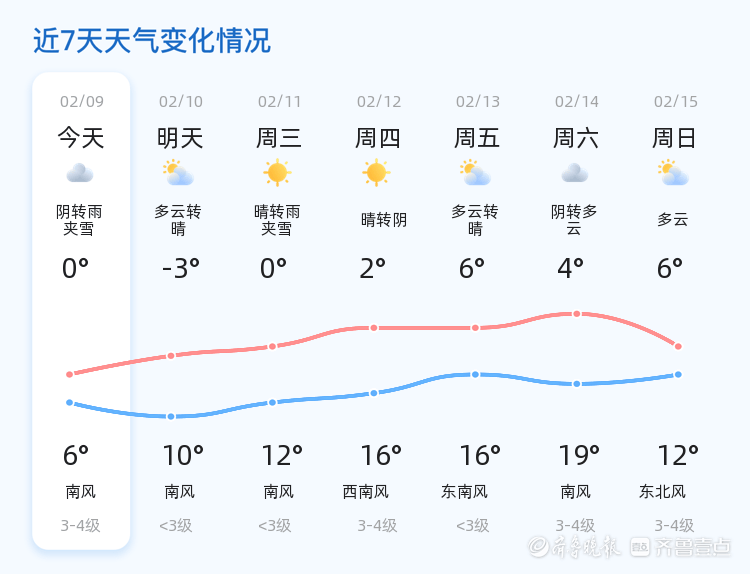Click the blue curve point for 周五
Image resolution: width=750 pixels, height=574 pixels.
coord(475,374)
